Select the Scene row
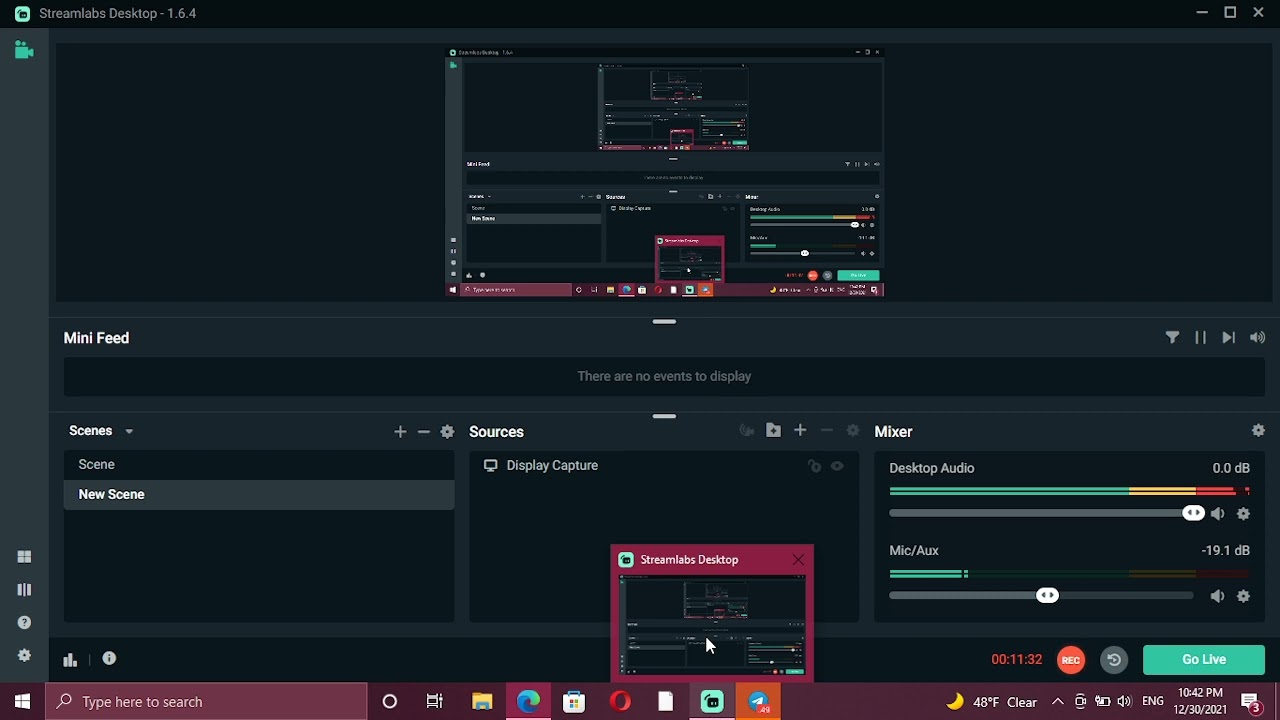 pos(259,465)
